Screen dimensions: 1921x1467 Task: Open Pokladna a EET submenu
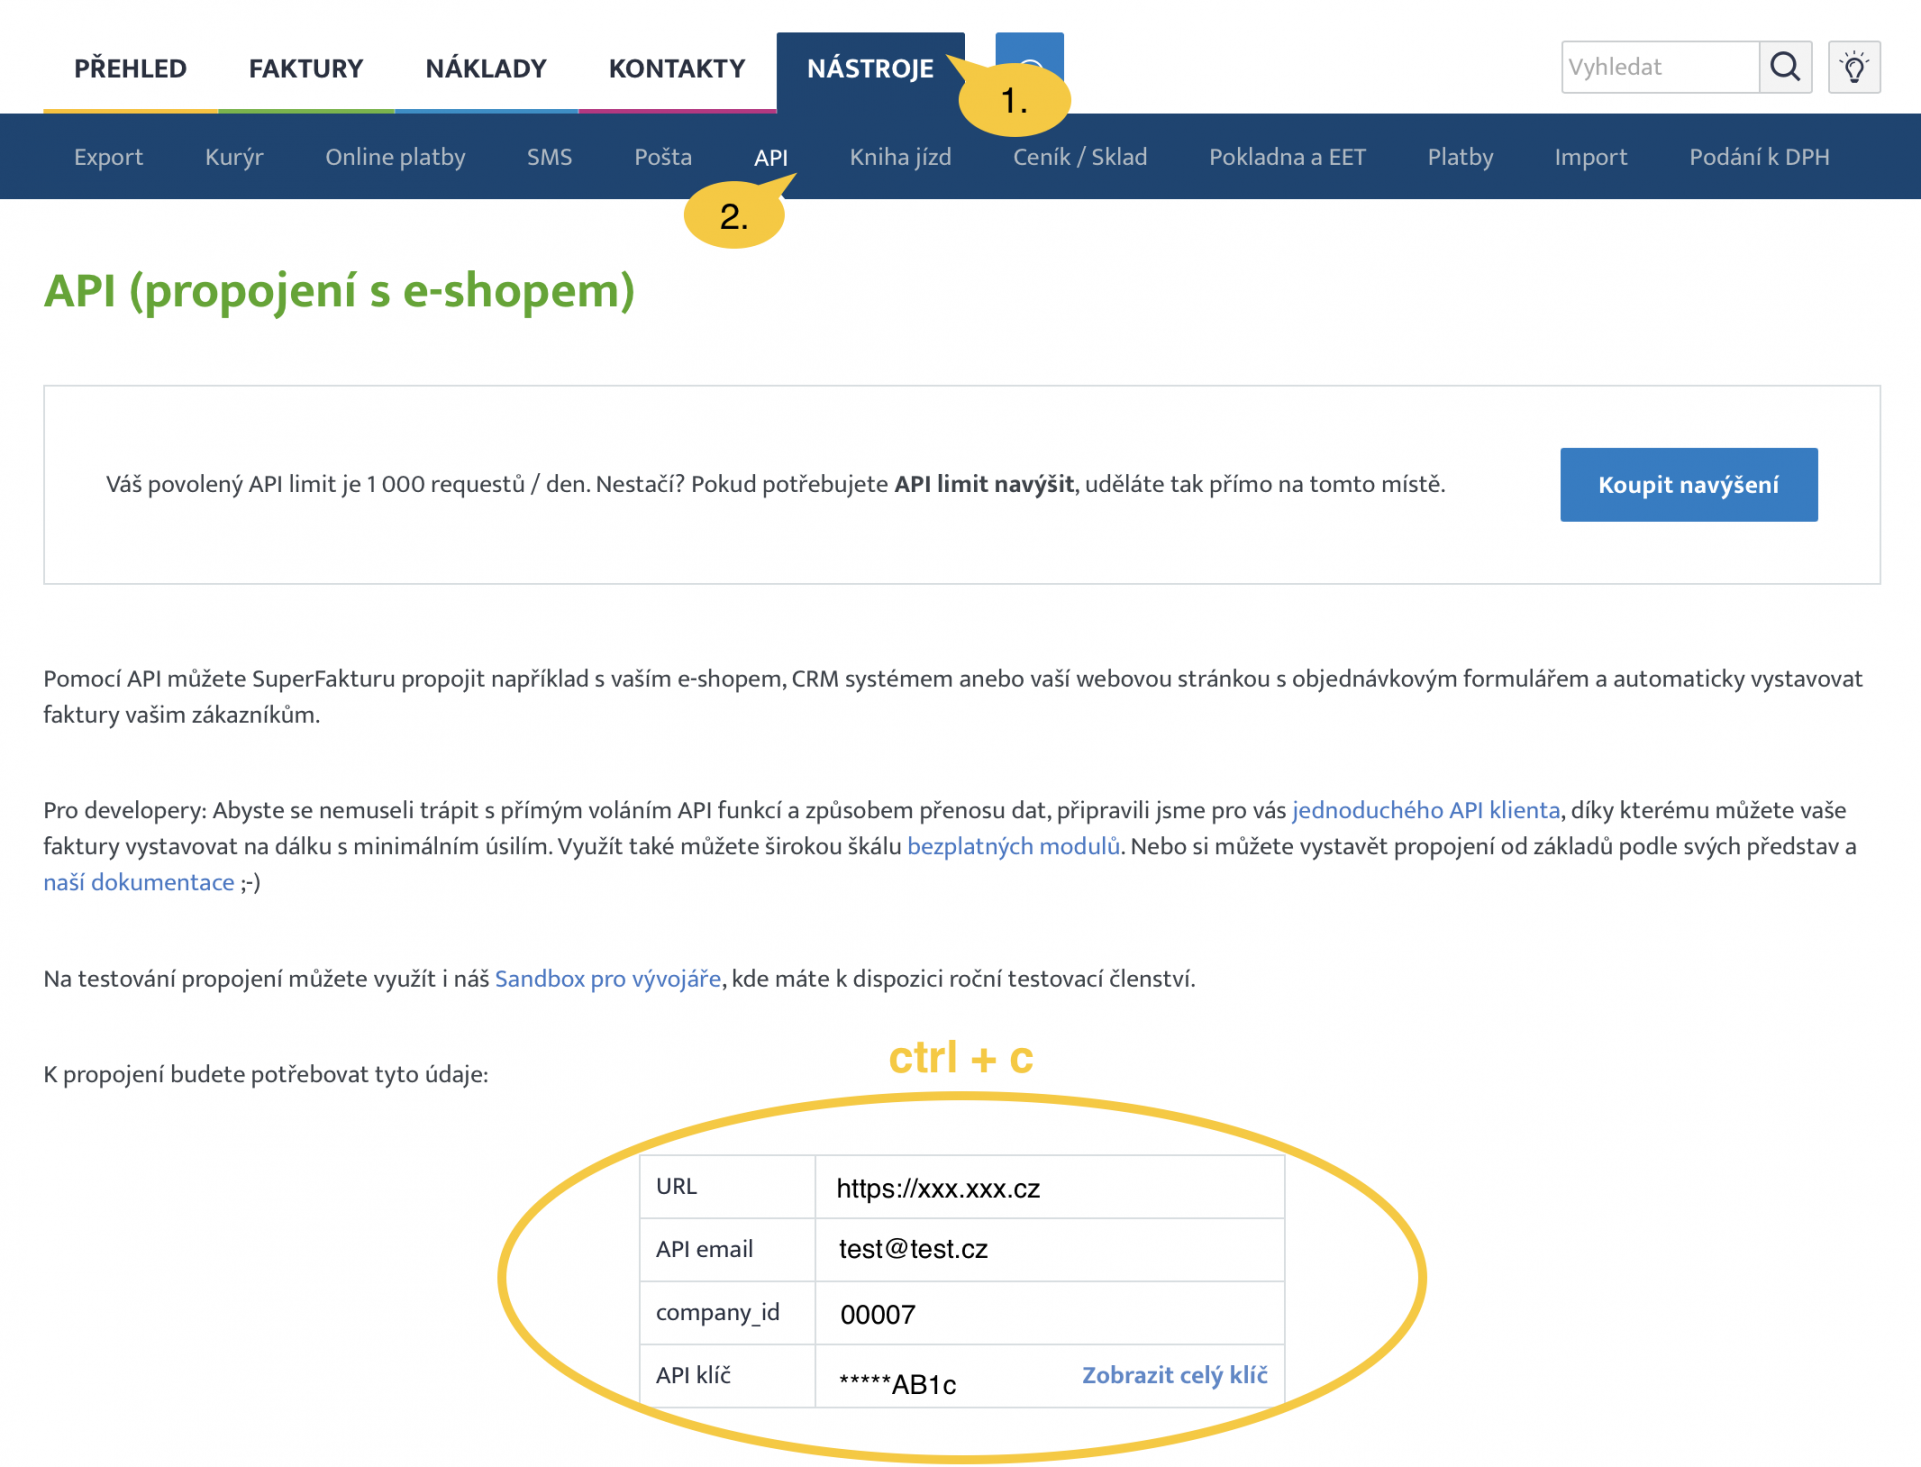[1287, 157]
